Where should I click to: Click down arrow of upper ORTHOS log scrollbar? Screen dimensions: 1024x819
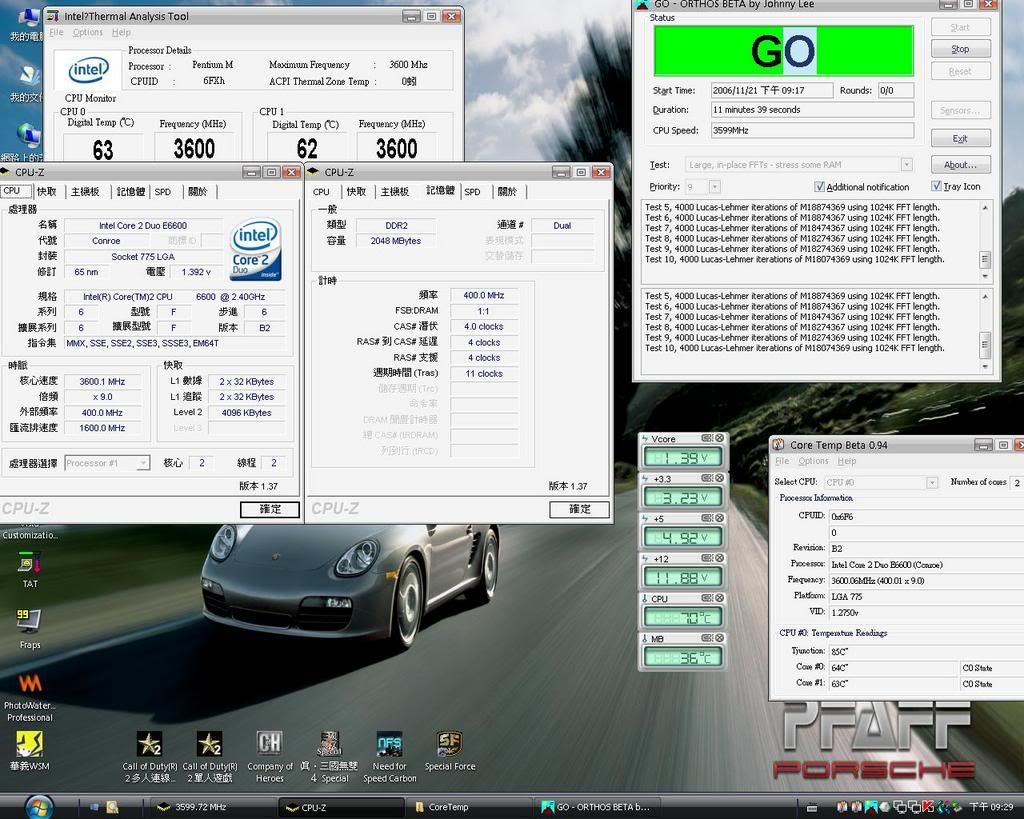985,276
